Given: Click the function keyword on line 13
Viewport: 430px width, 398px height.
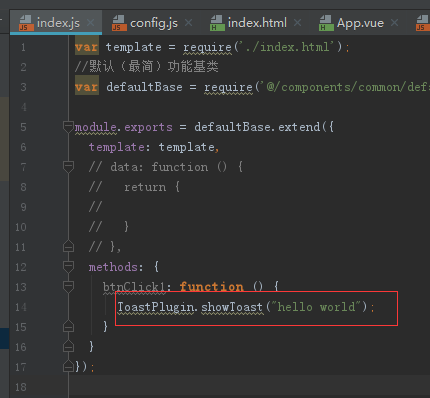Looking at the screenshot, I should point(211,287).
